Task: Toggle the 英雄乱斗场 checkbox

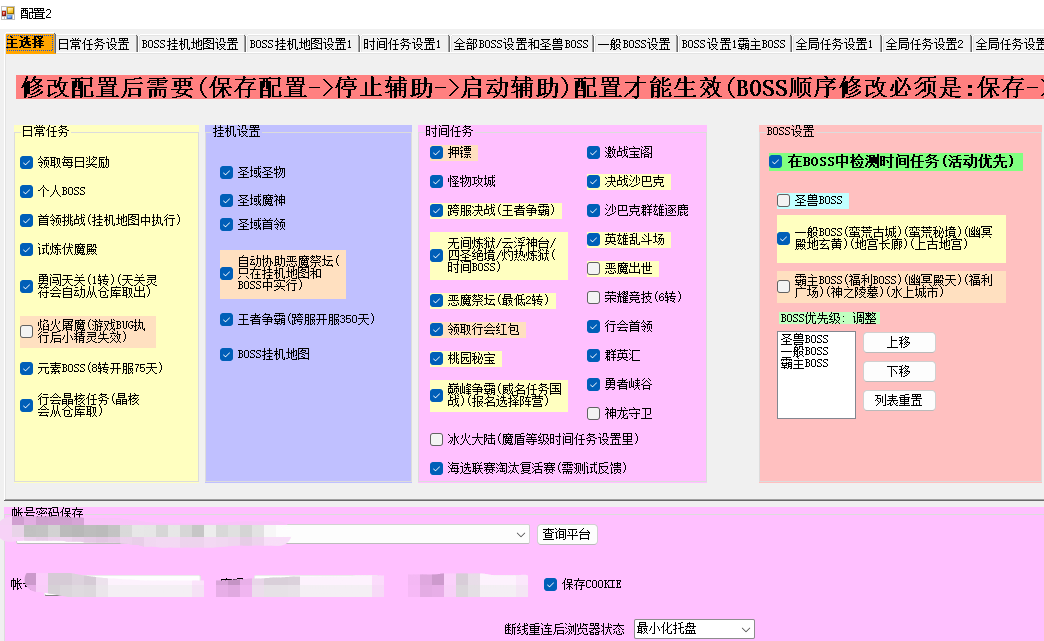Action: click(x=593, y=240)
